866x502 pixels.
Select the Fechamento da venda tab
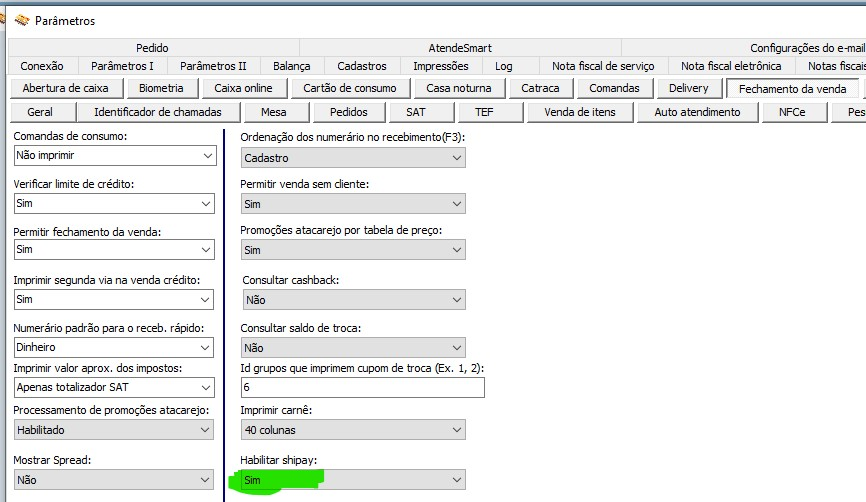(x=793, y=88)
